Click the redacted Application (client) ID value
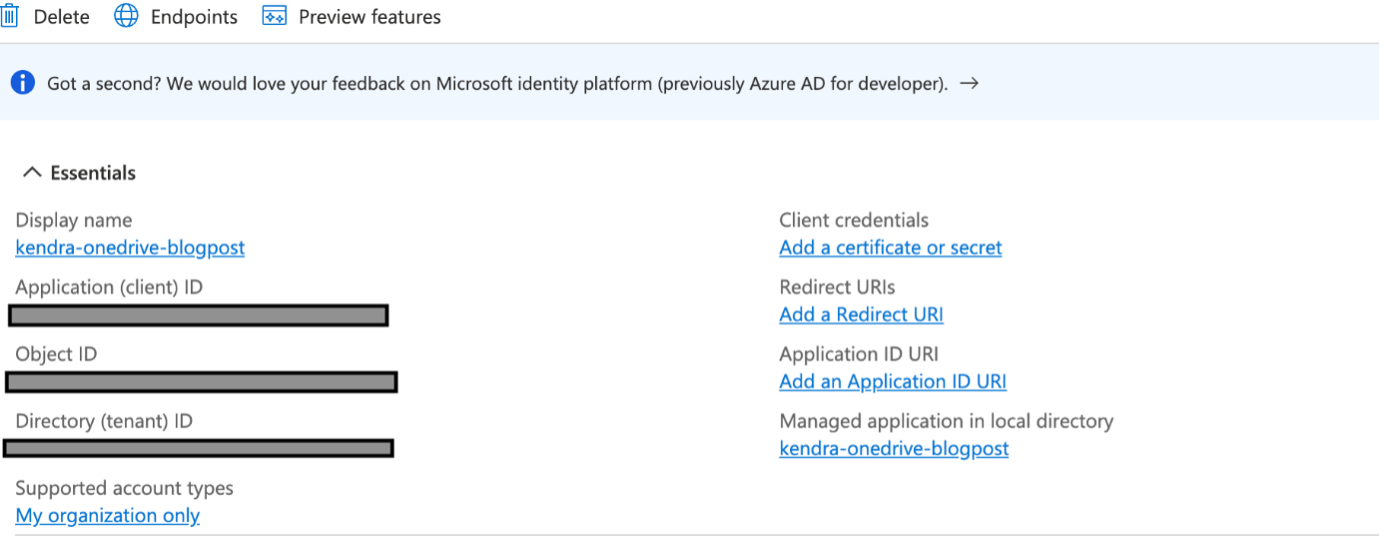The width and height of the screenshot is (1384, 546). [x=198, y=315]
